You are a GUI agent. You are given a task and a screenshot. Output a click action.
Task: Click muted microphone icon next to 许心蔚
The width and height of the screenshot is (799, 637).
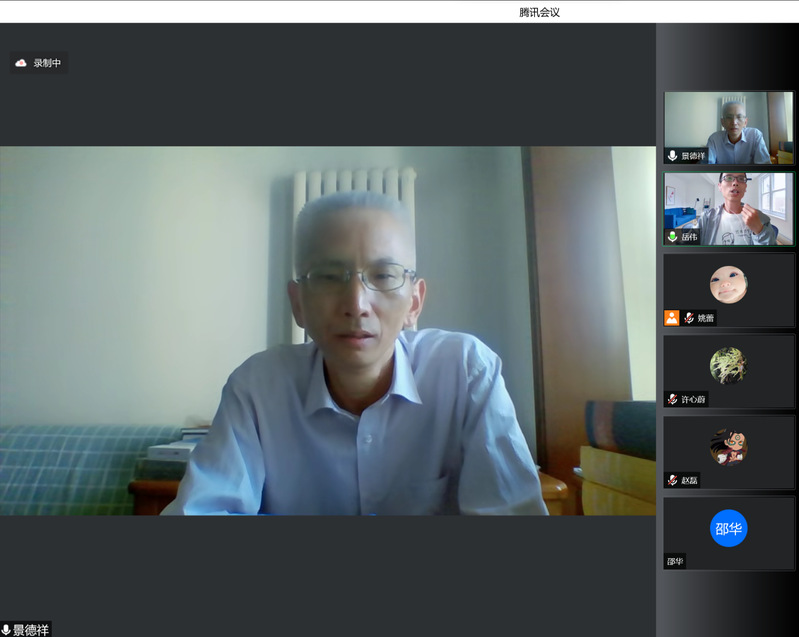click(673, 399)
